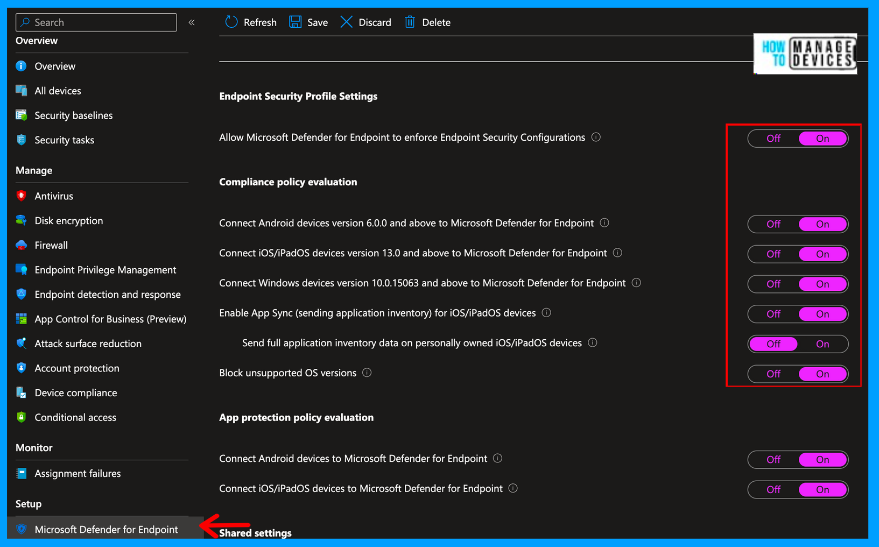The height and width of the screenshot is (547, 879).
Task: Turn off Windows 10.0.15063 connection toggle
Action: (773, 284)
